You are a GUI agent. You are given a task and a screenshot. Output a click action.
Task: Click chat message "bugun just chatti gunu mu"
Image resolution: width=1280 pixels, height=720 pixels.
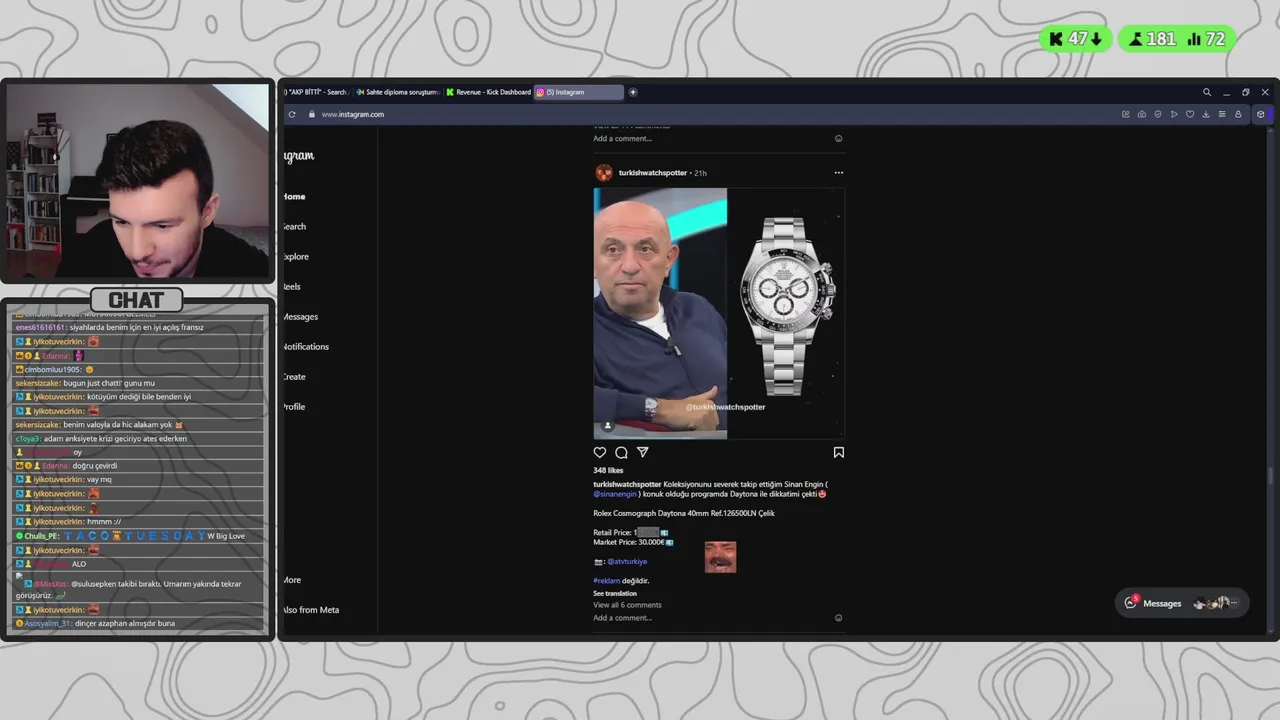(x=109, y=383)
